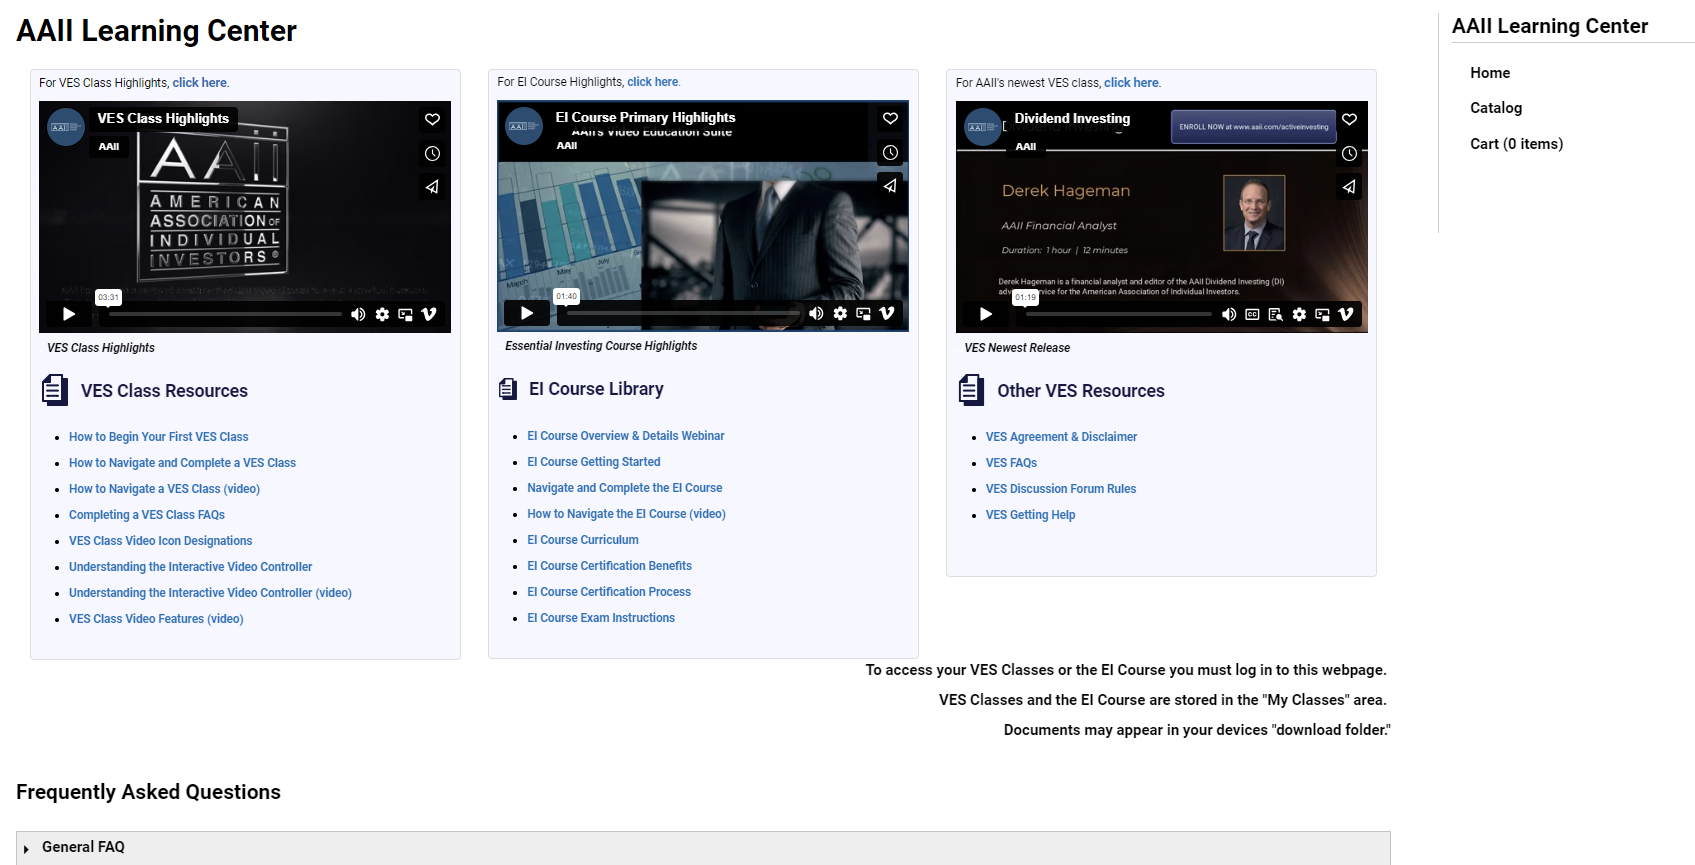Open settings gear on Dividend Investing video
The width and height of the screenshot is (1695, 865).
pos(1299,314)
